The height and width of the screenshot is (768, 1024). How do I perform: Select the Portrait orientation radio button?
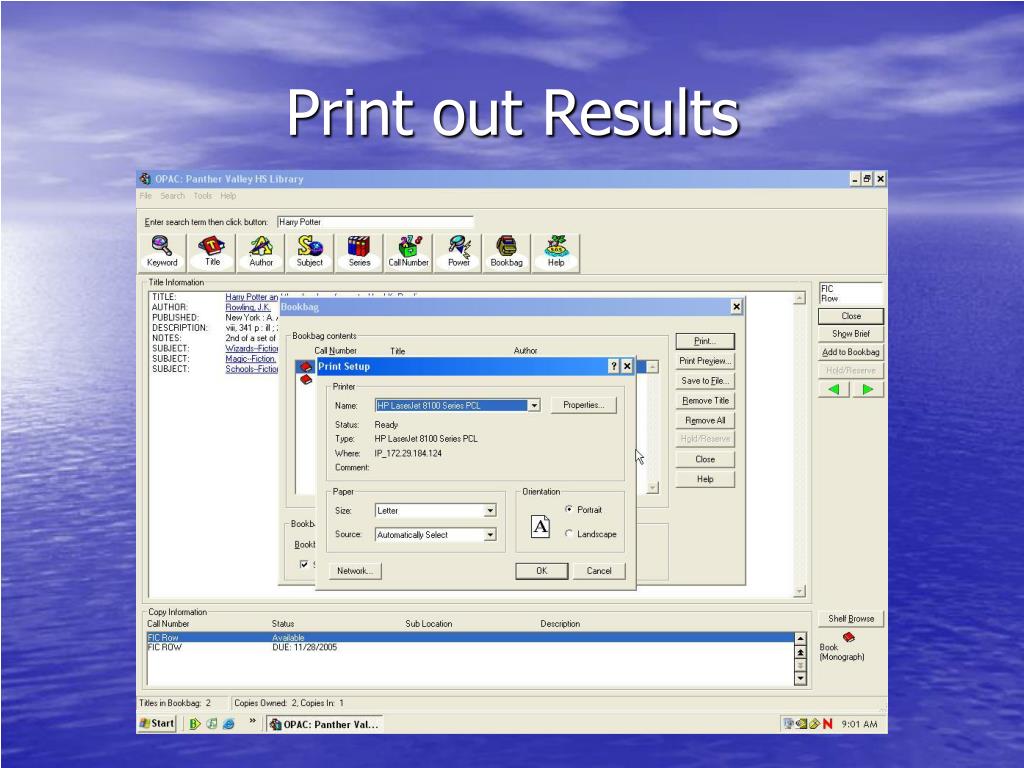(x=569, y=509)
